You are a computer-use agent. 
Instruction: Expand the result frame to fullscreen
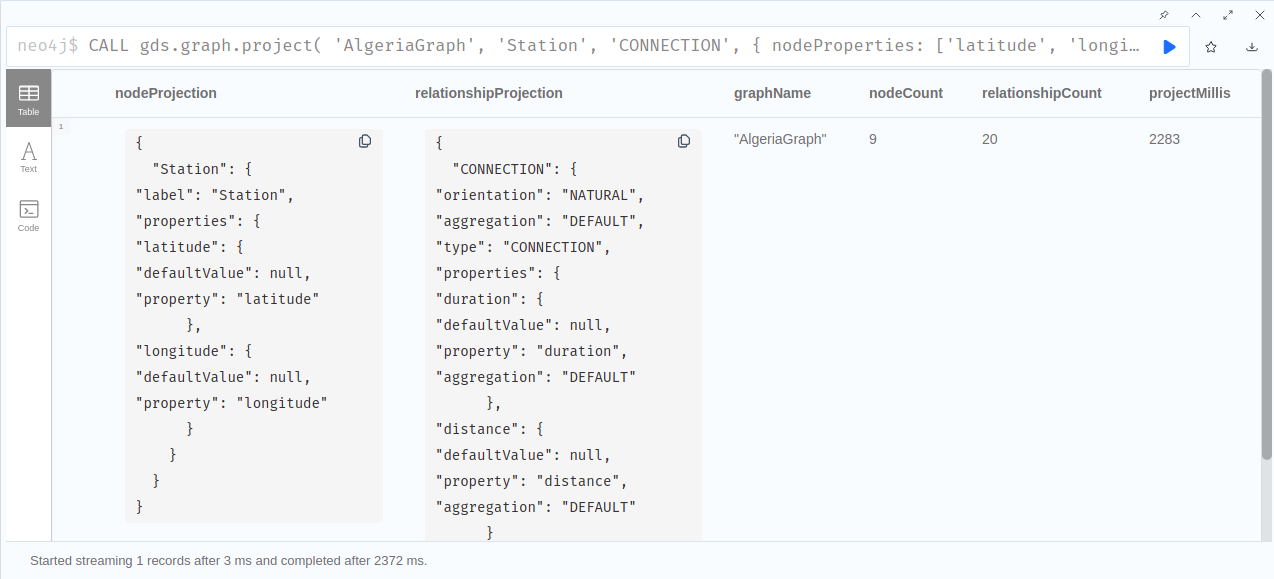point(1228,15)
